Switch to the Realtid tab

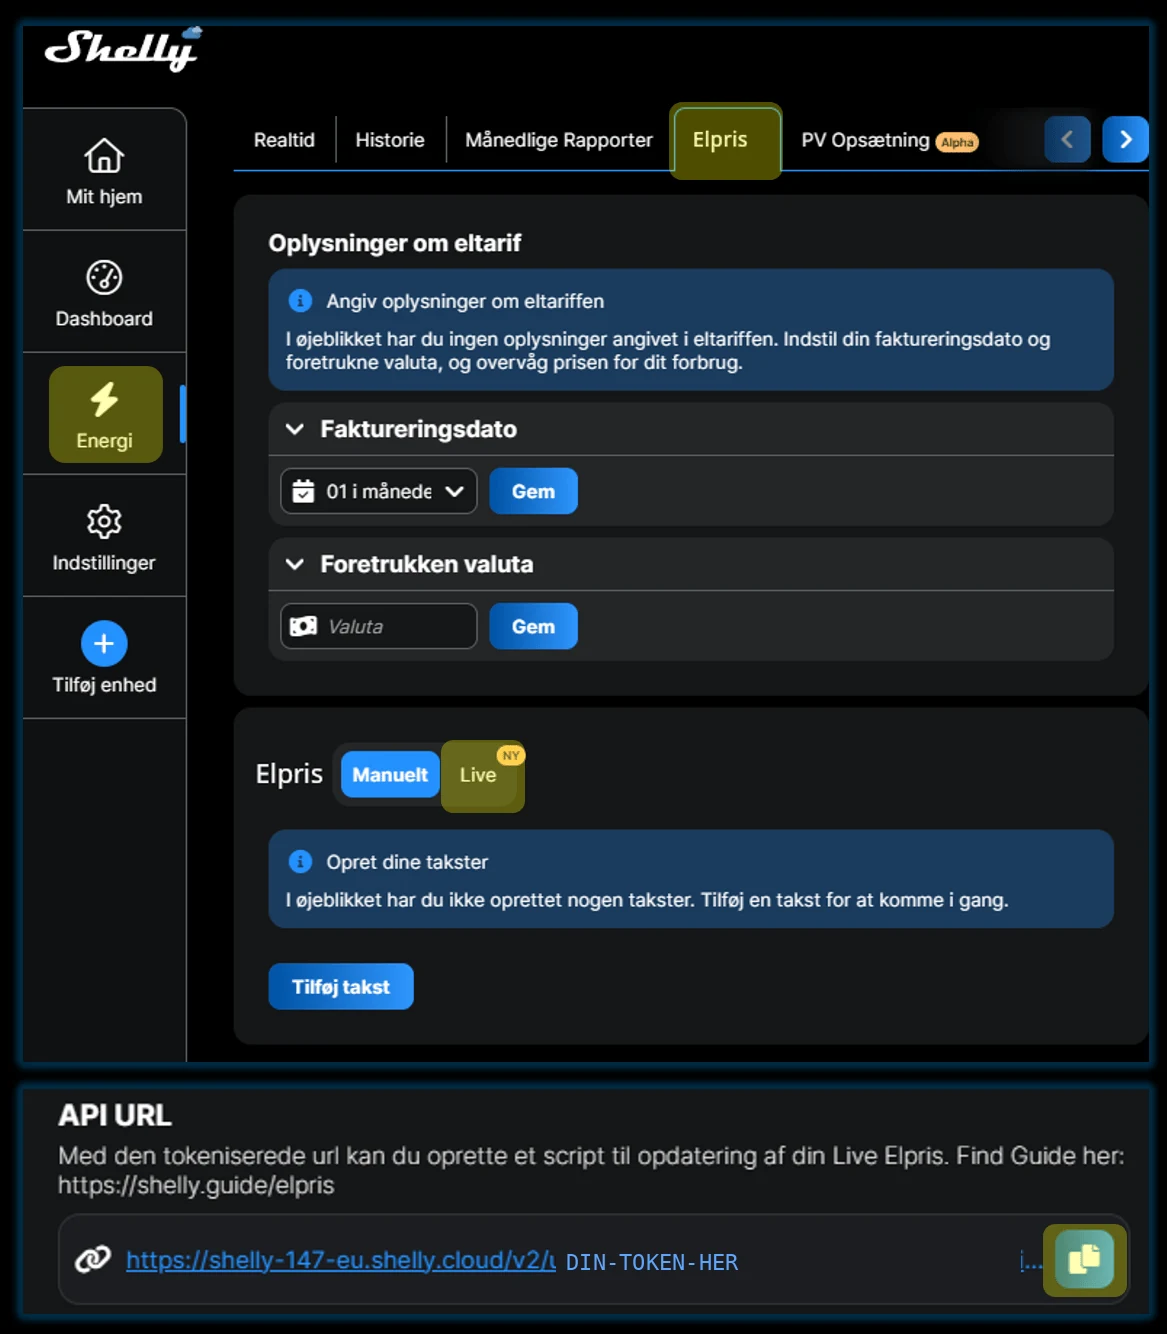point(284,140)
